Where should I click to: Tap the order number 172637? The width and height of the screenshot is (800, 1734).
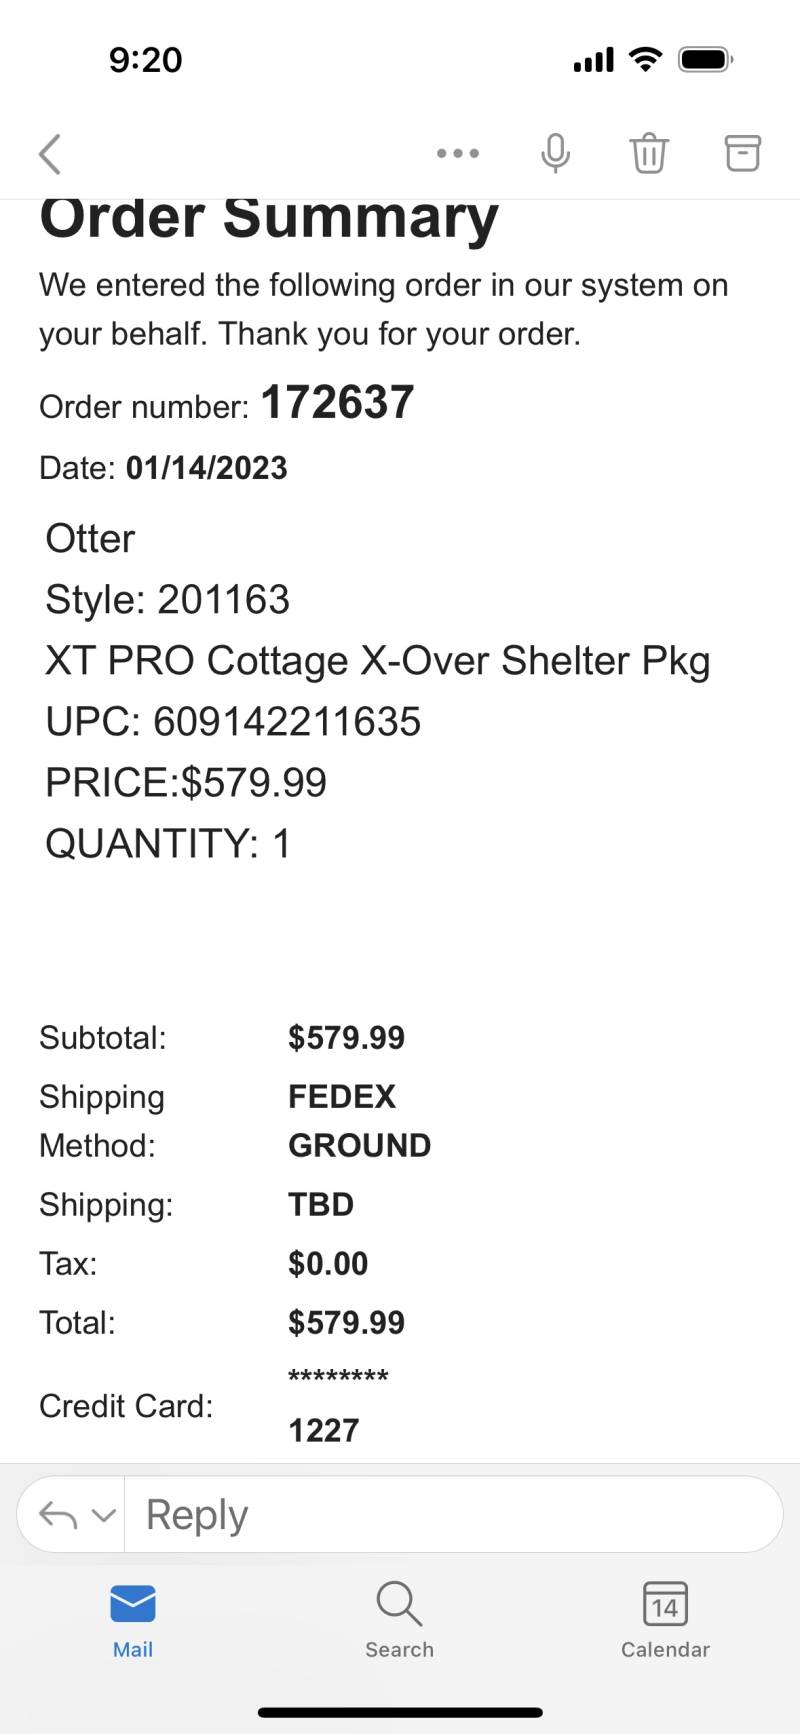pos(337,403)
